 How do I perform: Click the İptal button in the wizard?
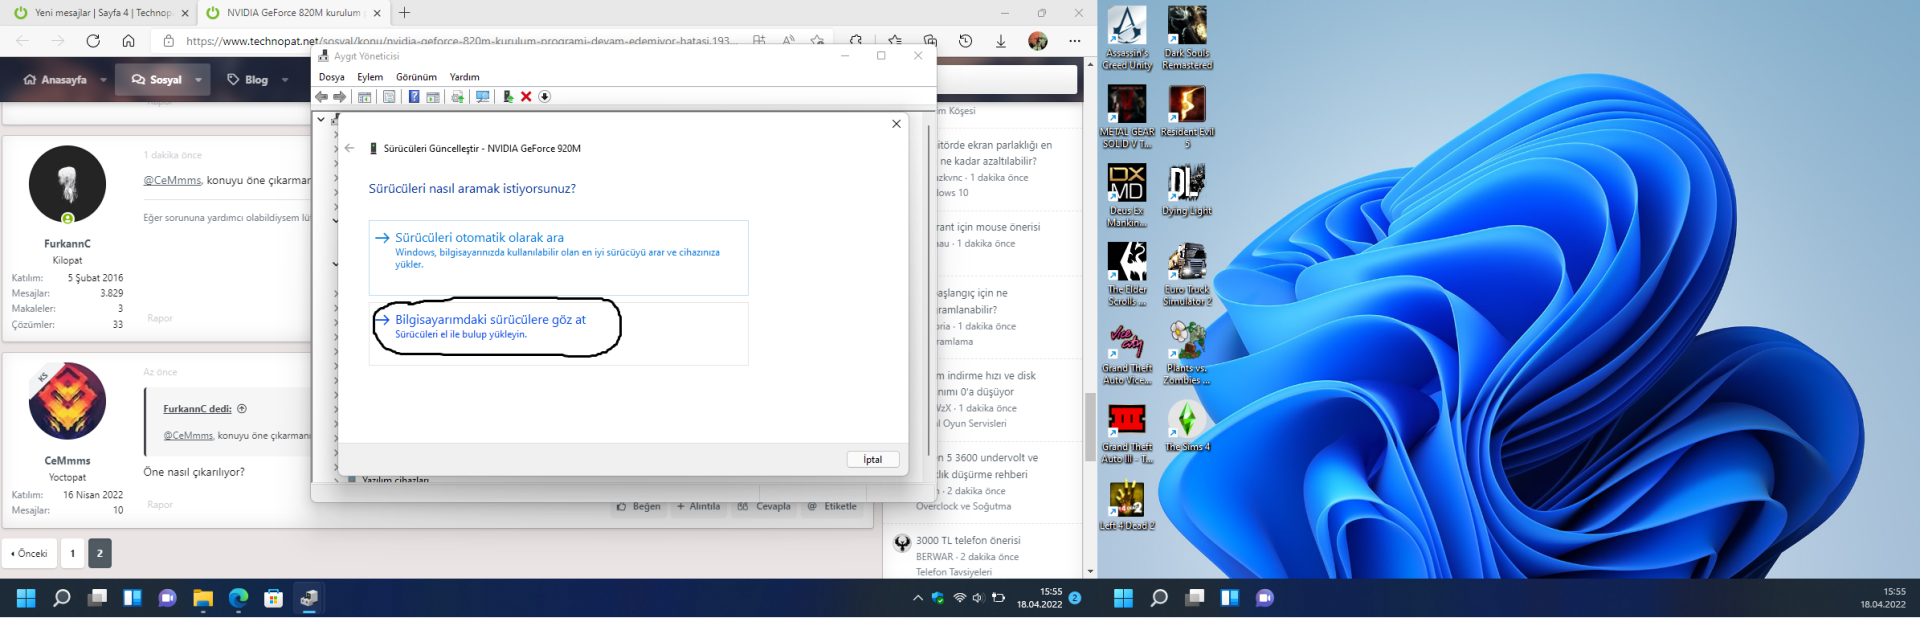873,459
